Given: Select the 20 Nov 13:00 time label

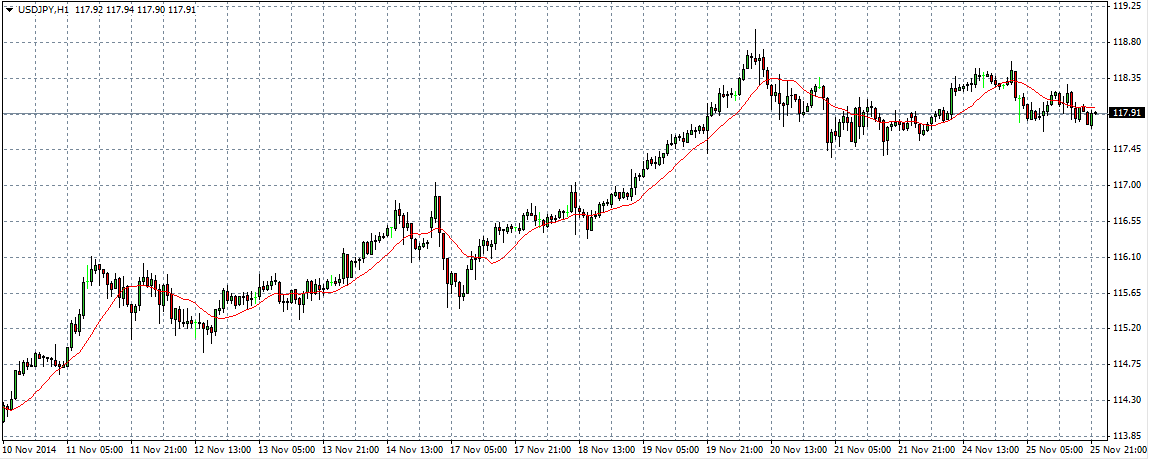Looking at the screenshot, I should pyautogui.click(x=802, y=450).
